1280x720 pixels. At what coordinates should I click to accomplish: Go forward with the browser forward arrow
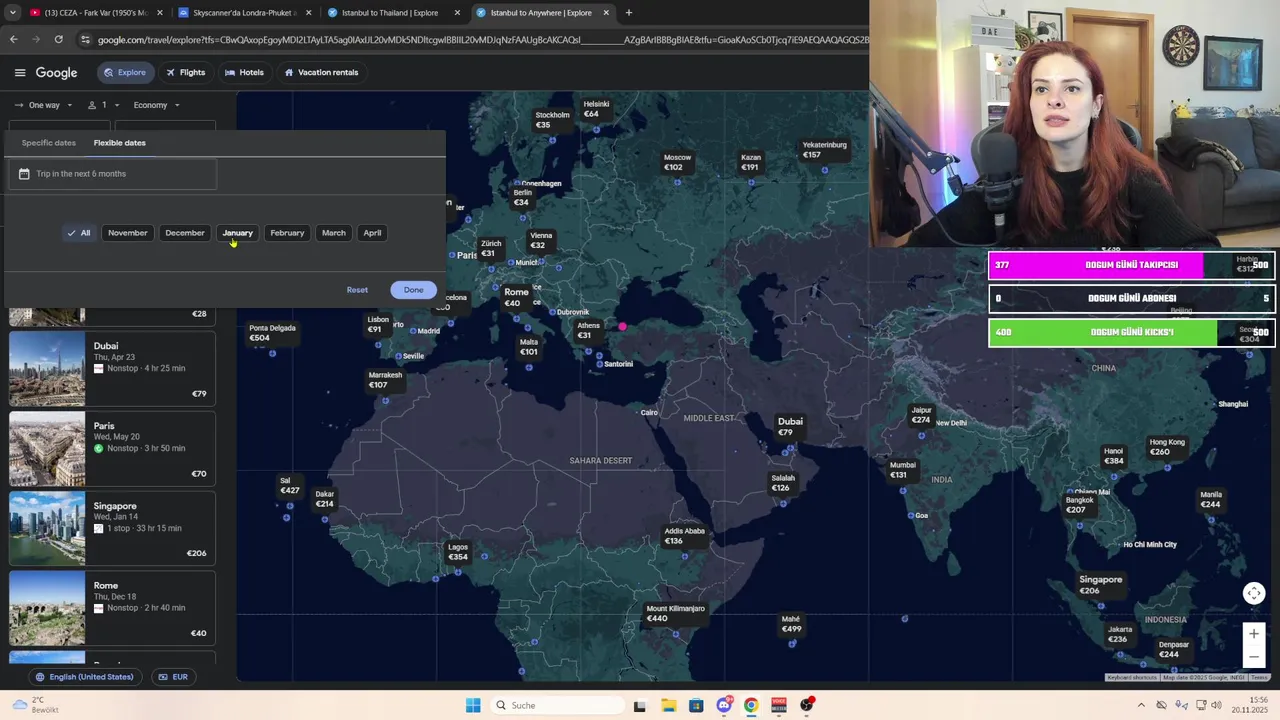tap(36, 39)
